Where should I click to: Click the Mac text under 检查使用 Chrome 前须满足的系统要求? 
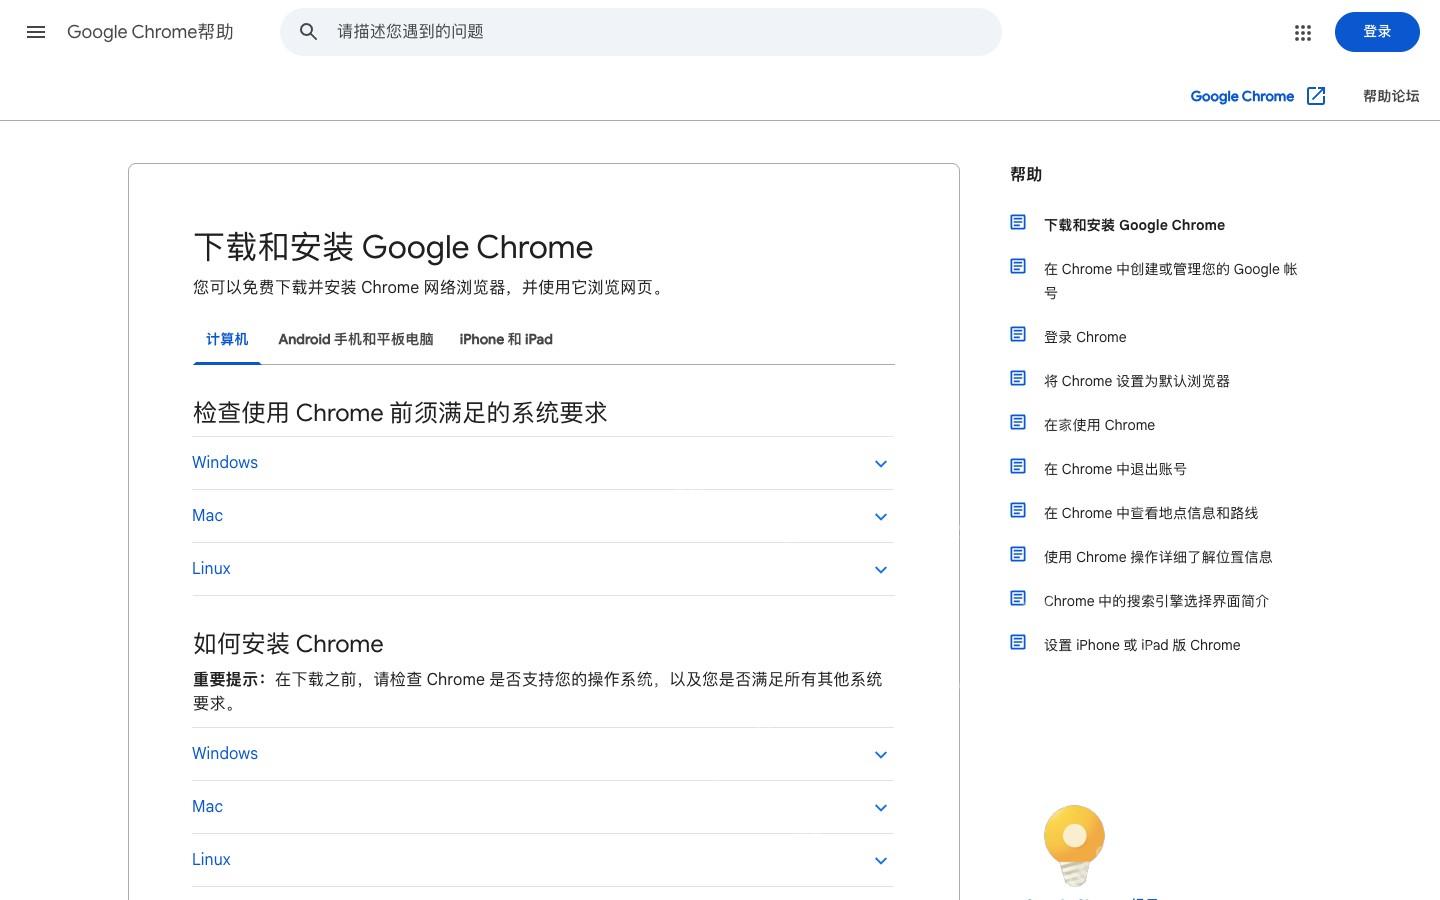pyautogui.click(x=207, y=516)
